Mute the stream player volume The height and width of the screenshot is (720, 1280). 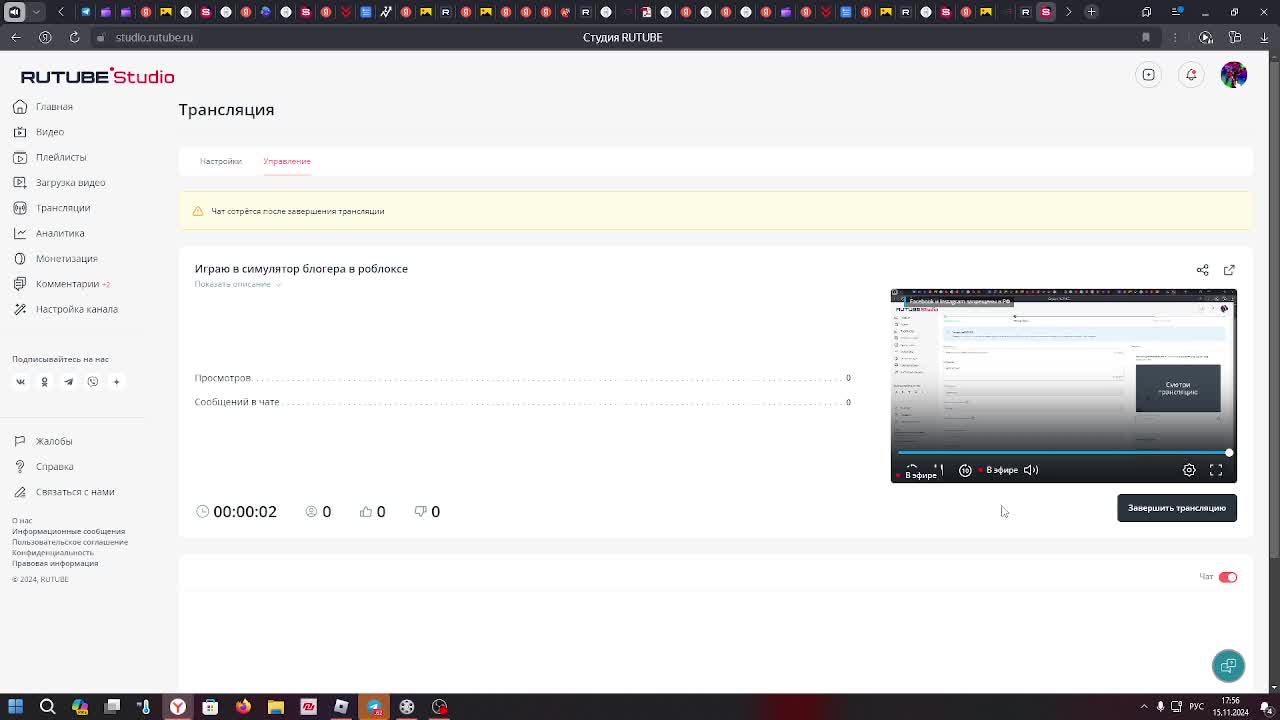pos(1031,470)
